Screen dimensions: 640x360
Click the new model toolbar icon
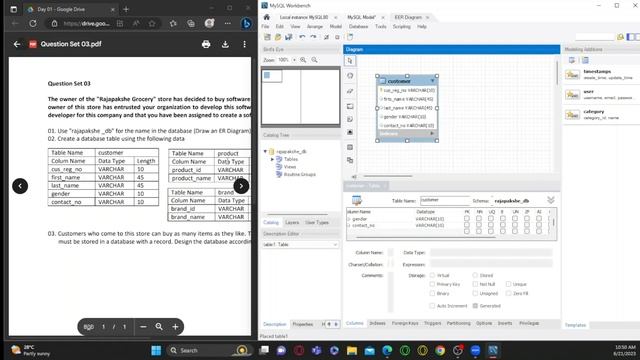point(267,37)
